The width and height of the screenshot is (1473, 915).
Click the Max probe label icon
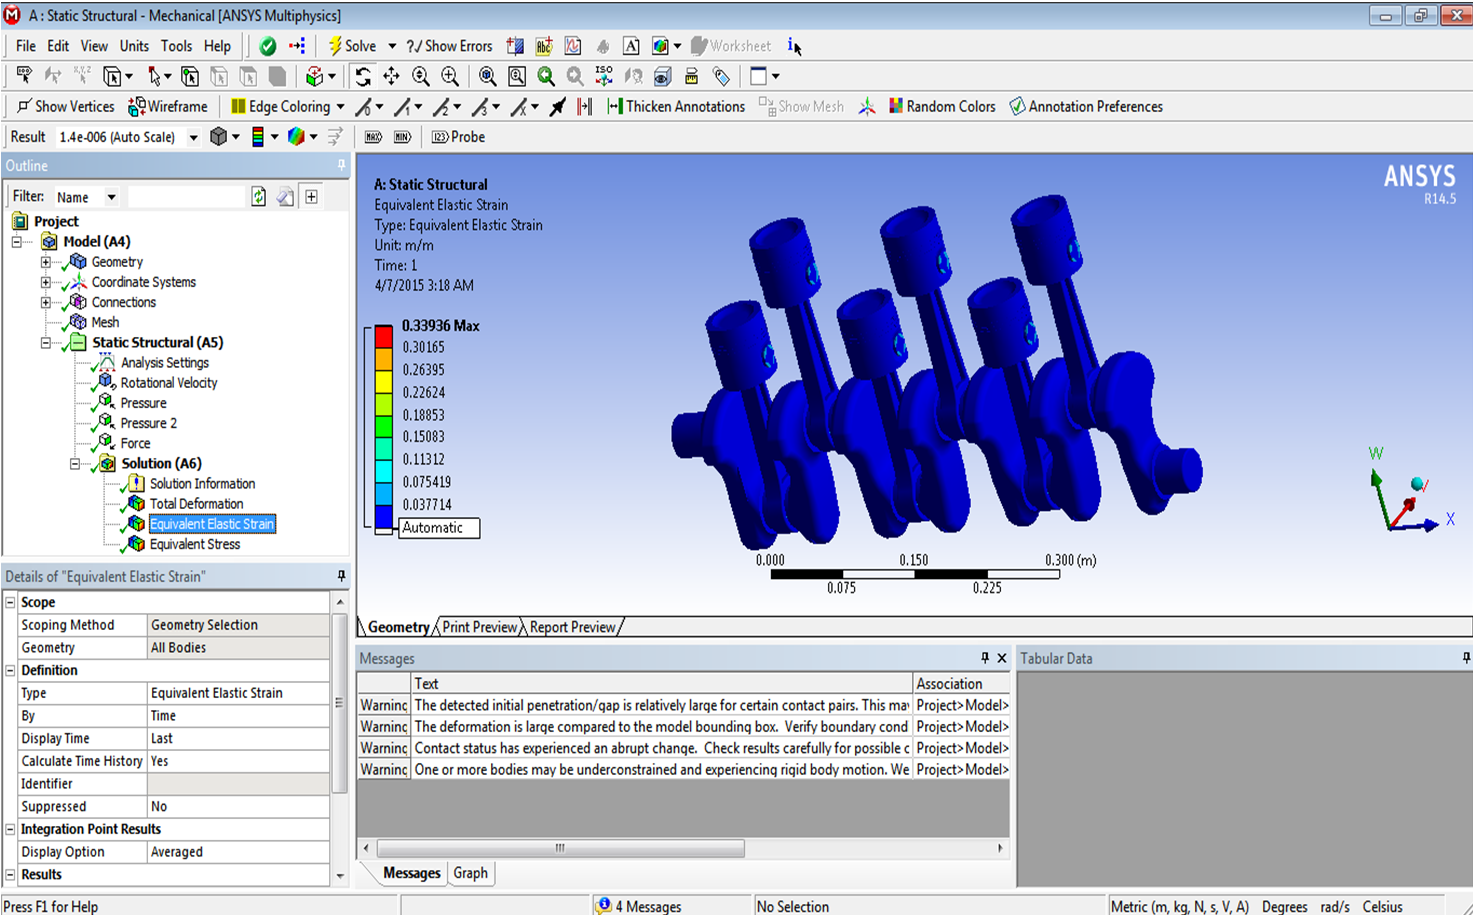(x=373, y=137)
